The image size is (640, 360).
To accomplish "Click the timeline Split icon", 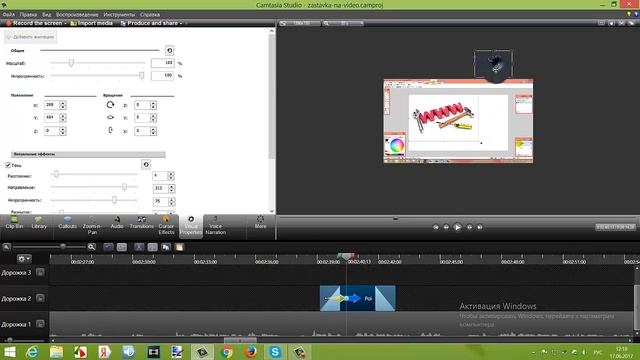I will coord(152,247).
